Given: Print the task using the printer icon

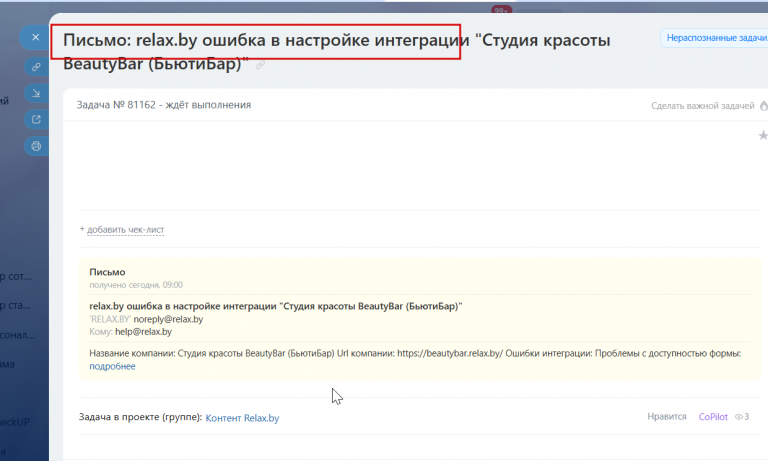Looking at the screenshot, I should [36, 146].
